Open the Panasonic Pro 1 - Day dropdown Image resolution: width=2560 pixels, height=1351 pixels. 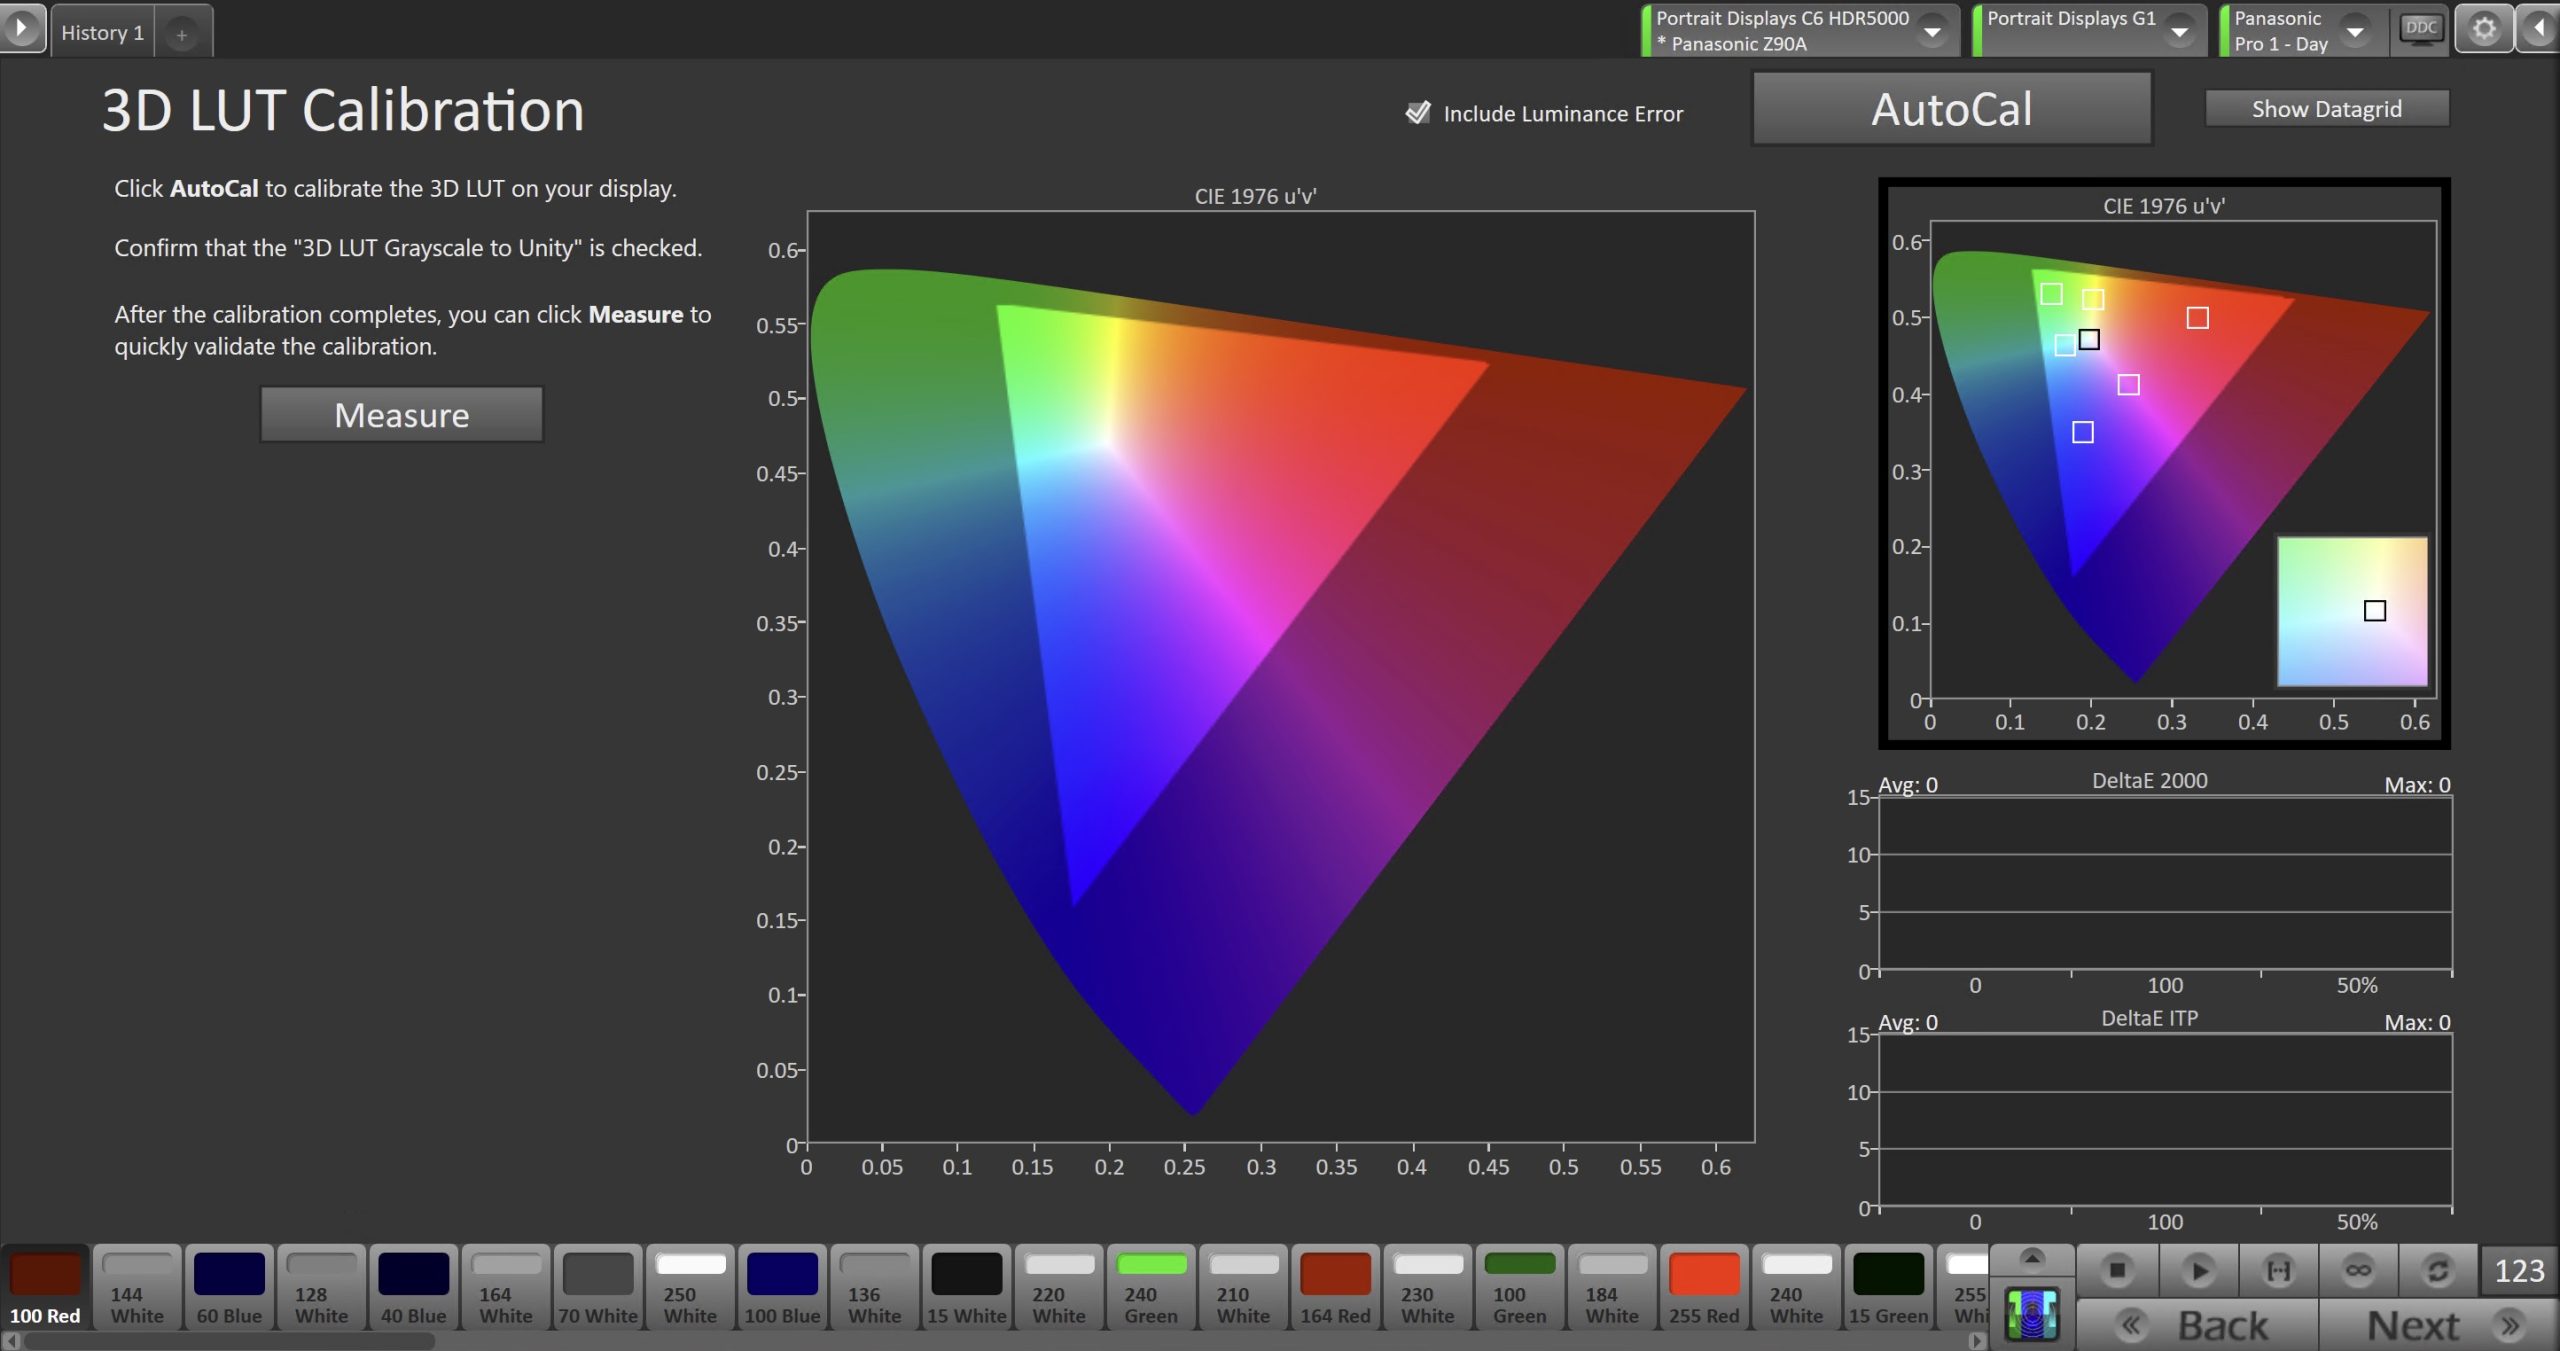pos(2355,31)
